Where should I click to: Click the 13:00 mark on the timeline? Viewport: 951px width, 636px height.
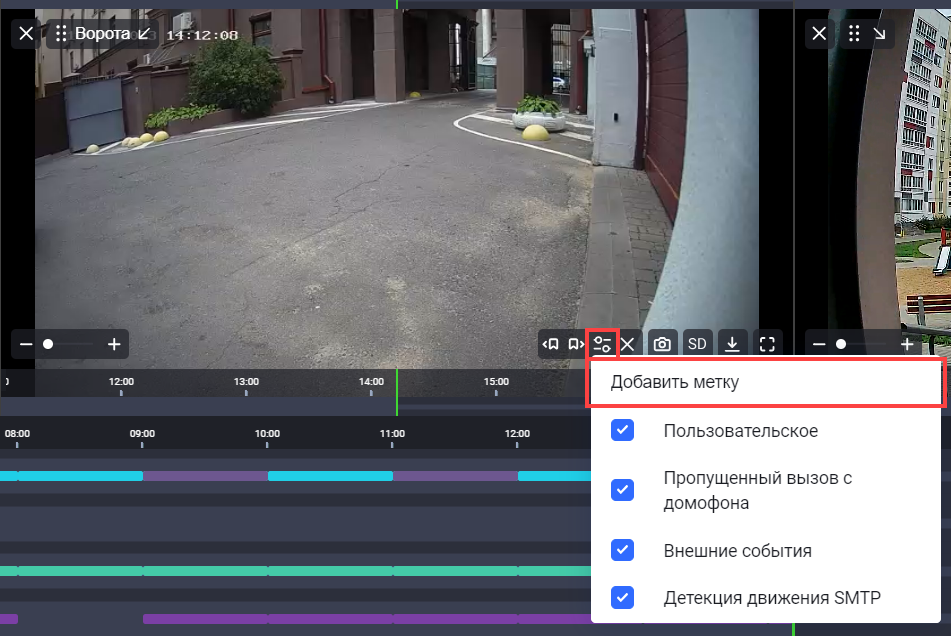pyautogui.click(x=246, y=384)
